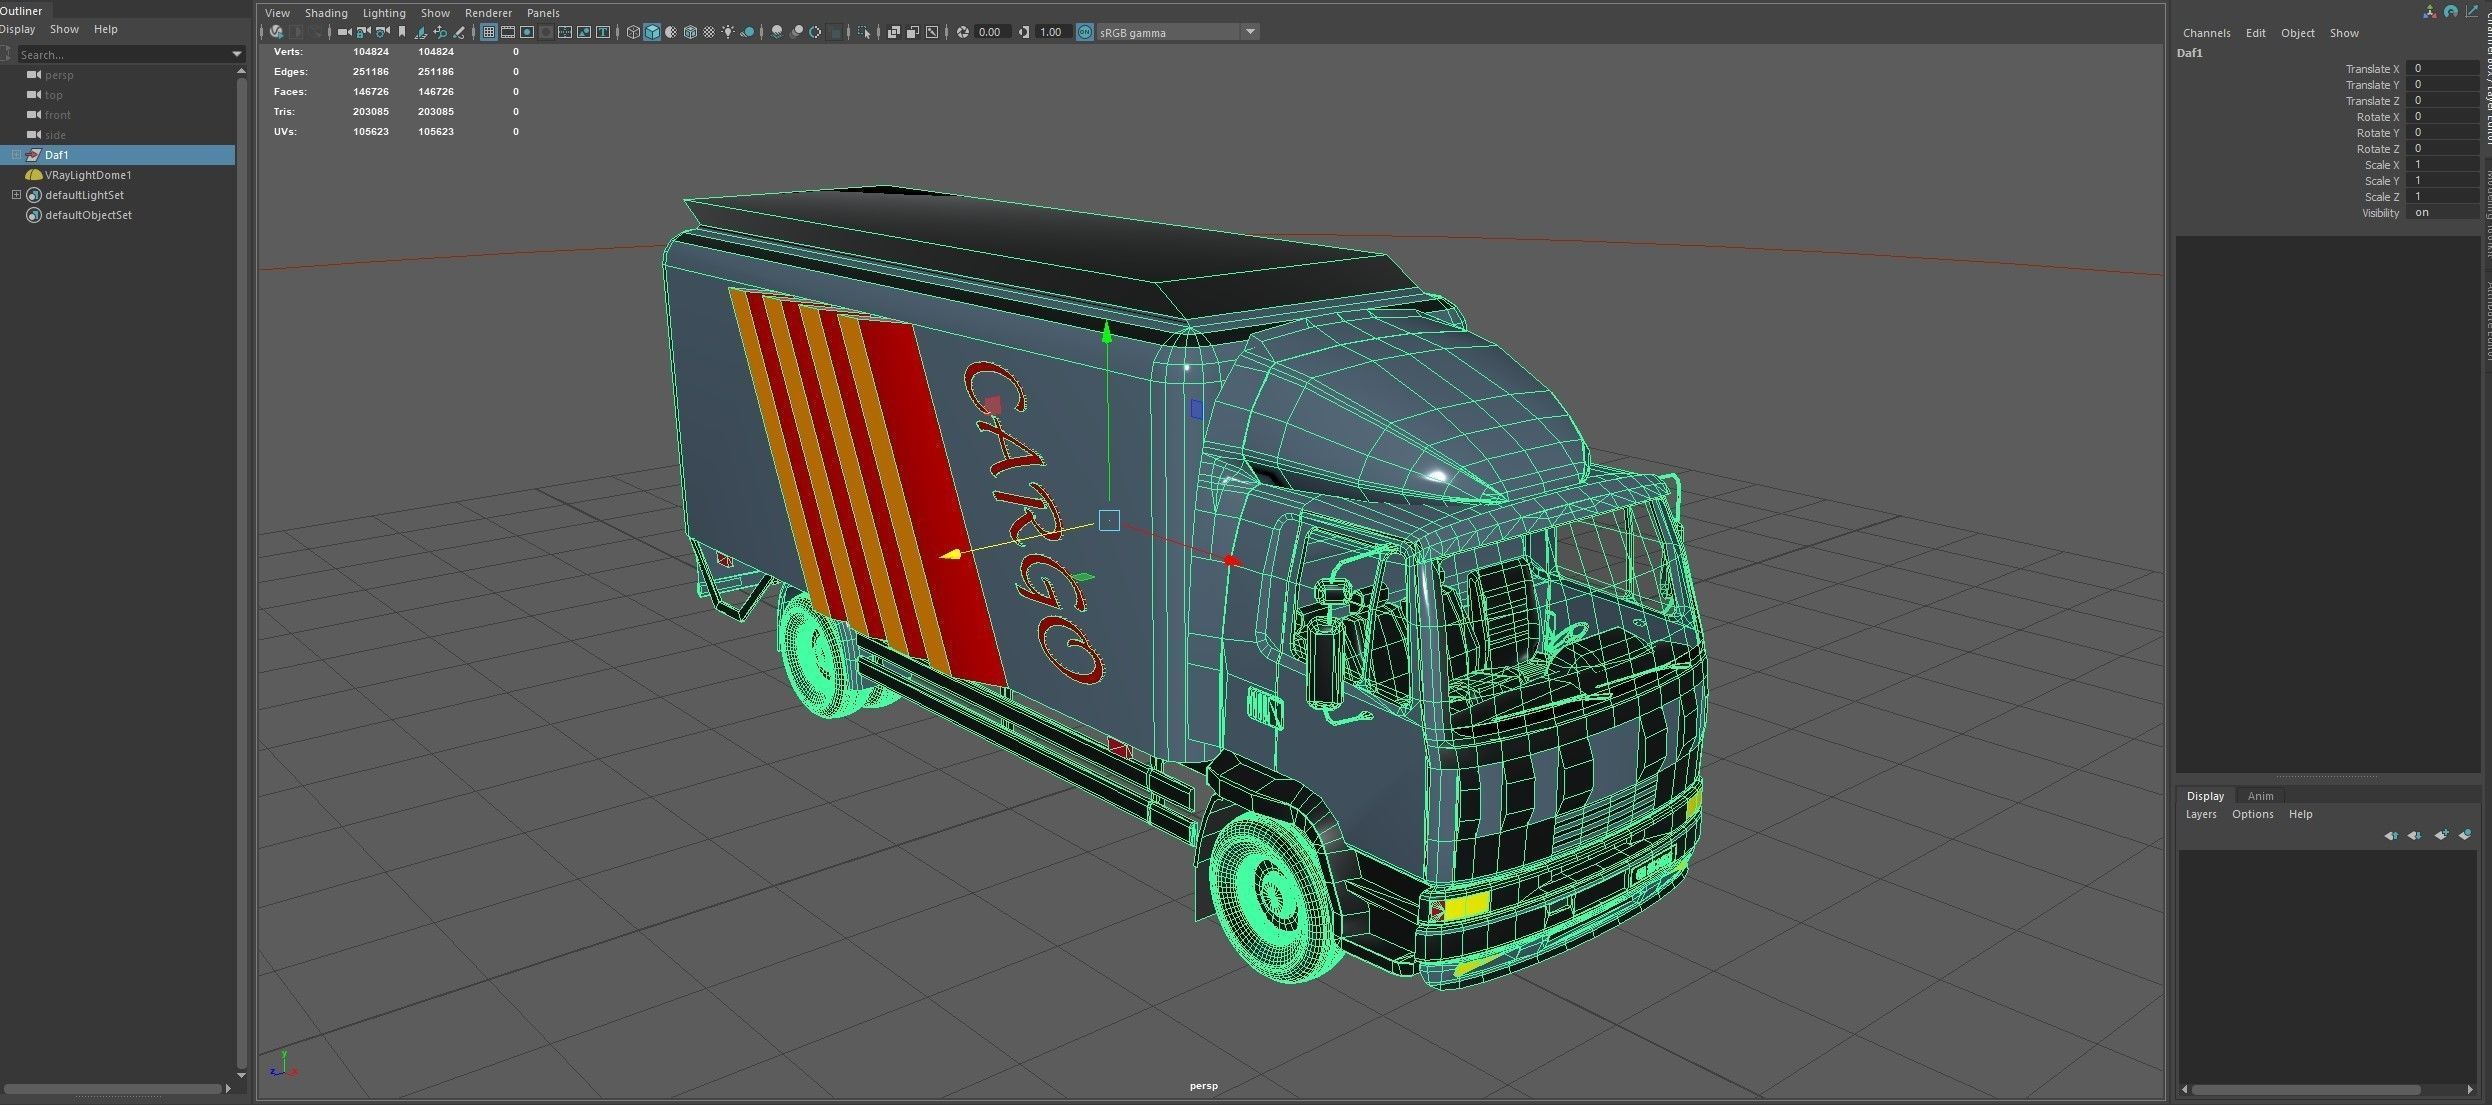Toggle the Film Gate display
Image resolution: width=2492 pixels, height=1105 pixels.
(x=508, y=32)
